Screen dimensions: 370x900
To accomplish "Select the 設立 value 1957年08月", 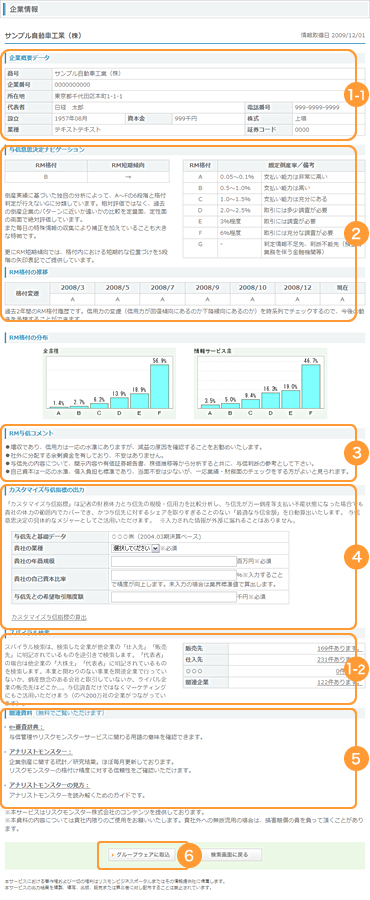I will pyautogui.click(x=72, y=118).
